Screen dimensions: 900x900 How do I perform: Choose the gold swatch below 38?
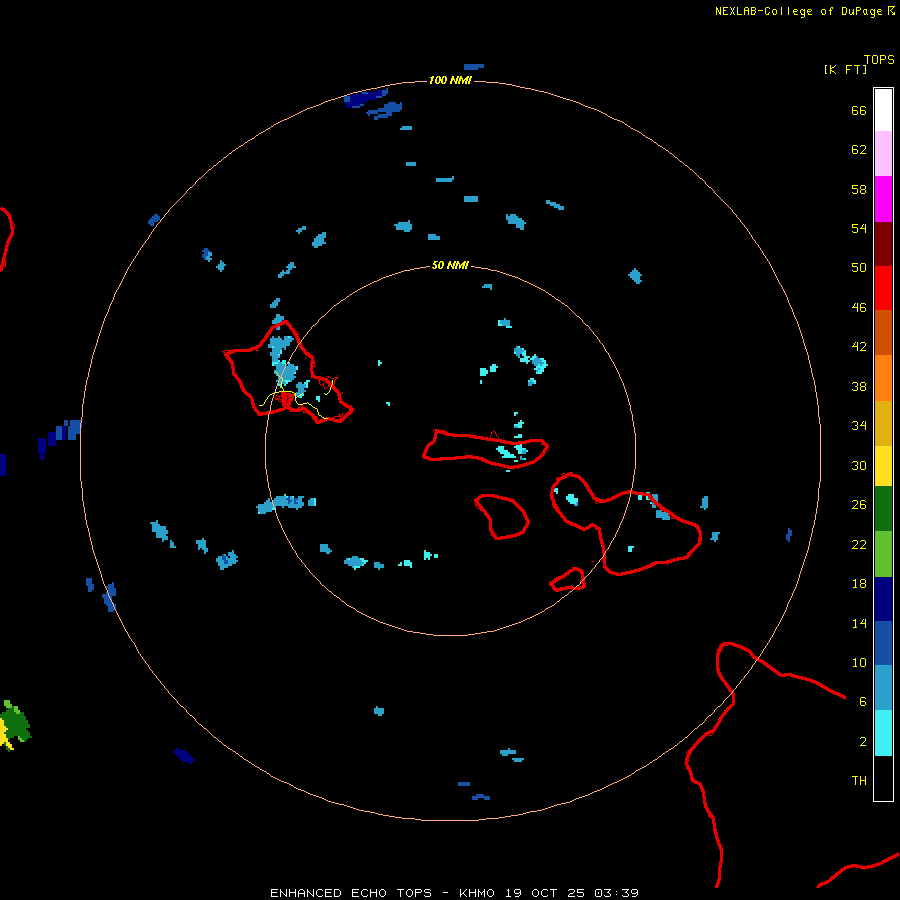[883, 423]
